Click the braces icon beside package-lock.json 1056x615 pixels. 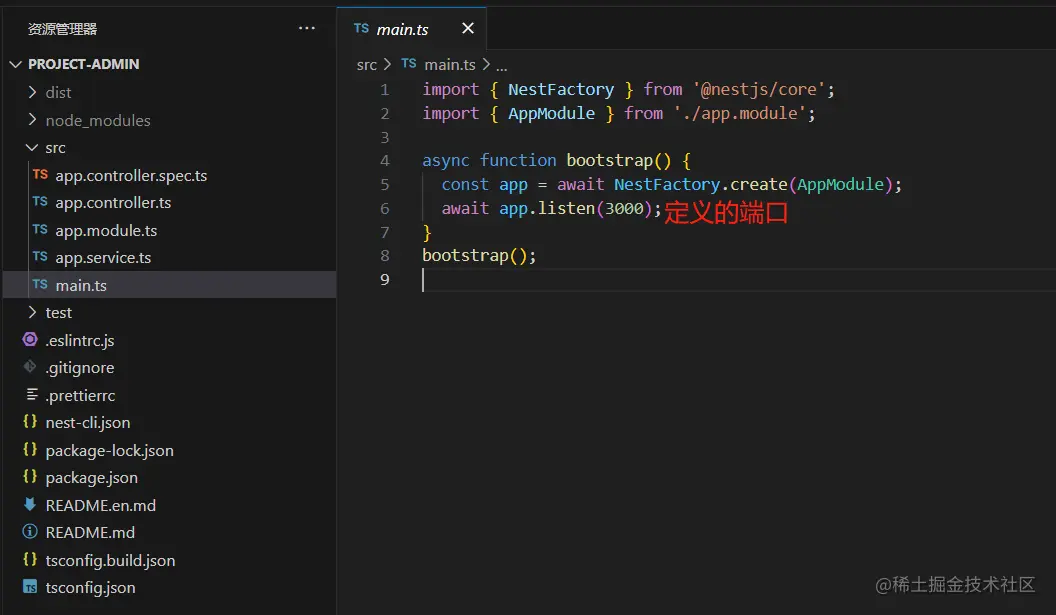coord(30,449)
